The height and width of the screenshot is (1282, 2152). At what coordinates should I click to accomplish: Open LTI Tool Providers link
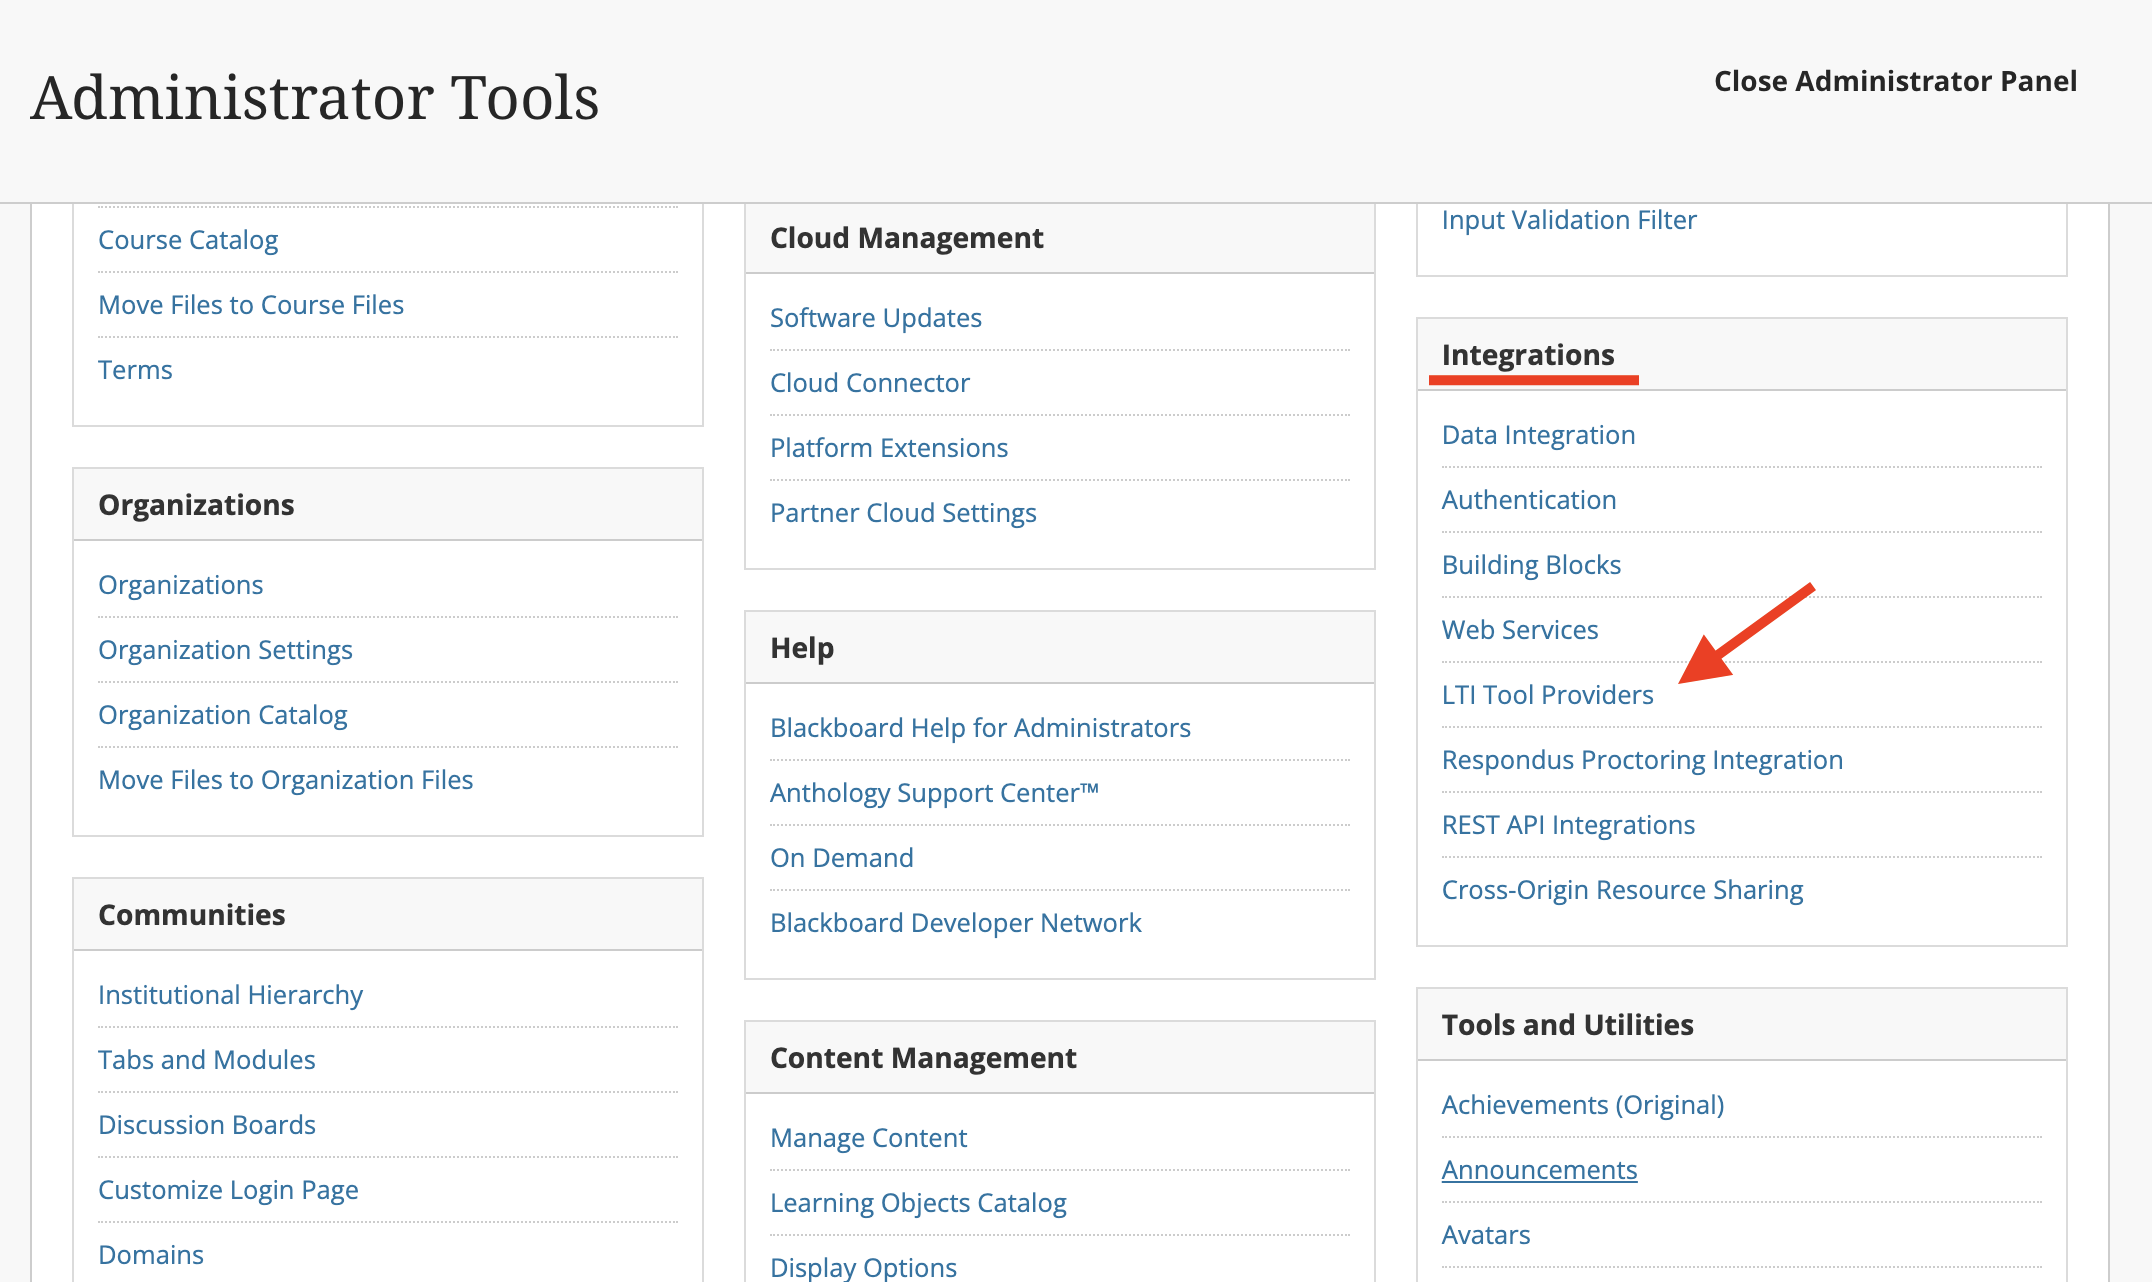pyautogui.click(x=1547, y=695)
